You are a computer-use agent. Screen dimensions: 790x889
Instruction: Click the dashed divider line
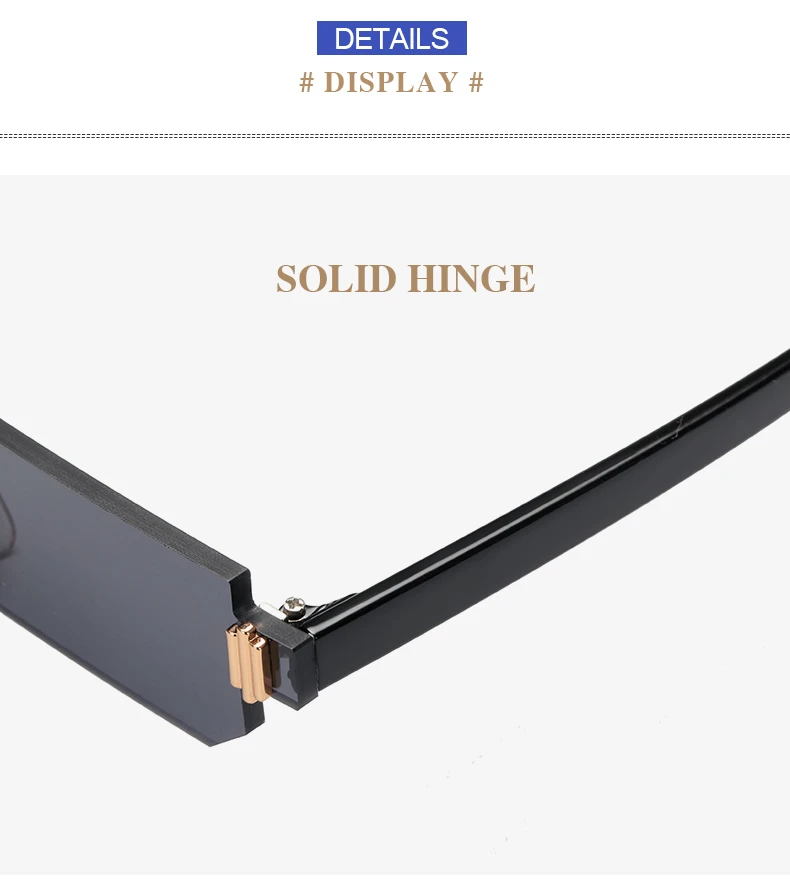click(x=395, y=136)
